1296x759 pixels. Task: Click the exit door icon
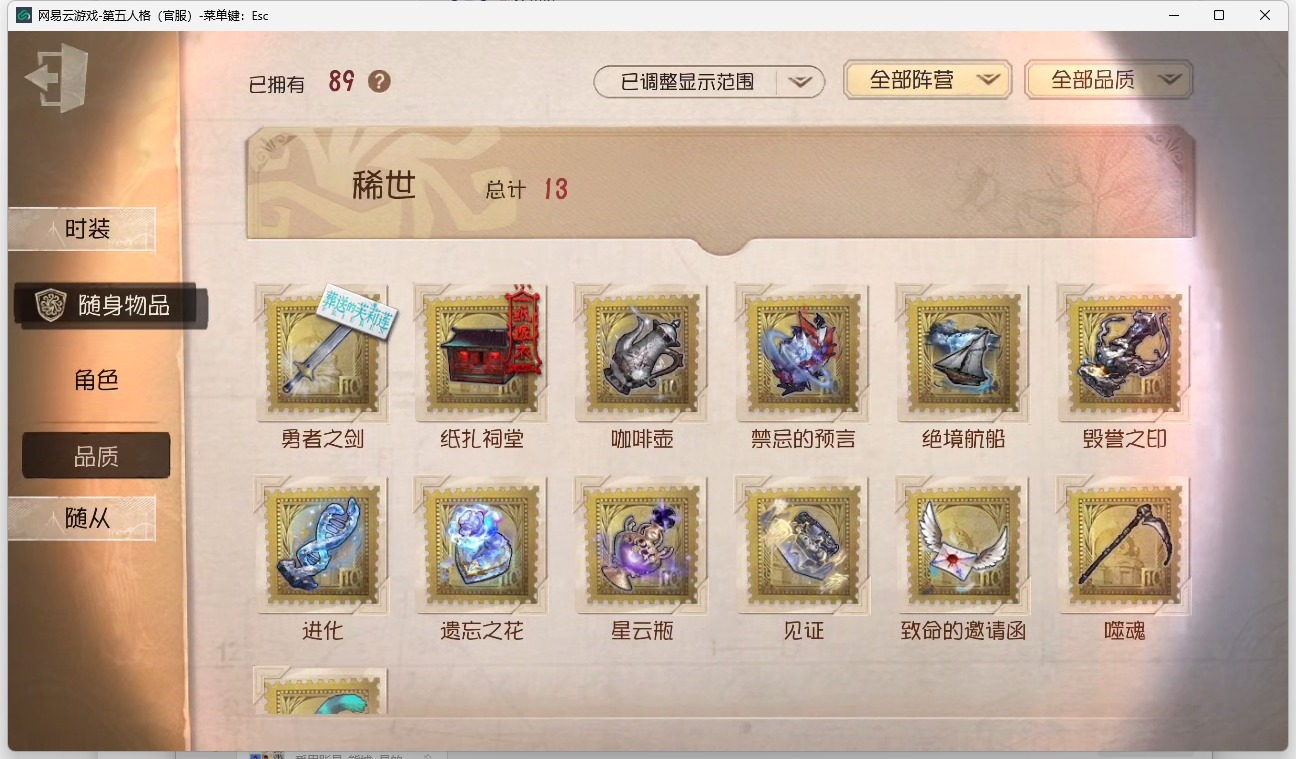pos(57,77)
